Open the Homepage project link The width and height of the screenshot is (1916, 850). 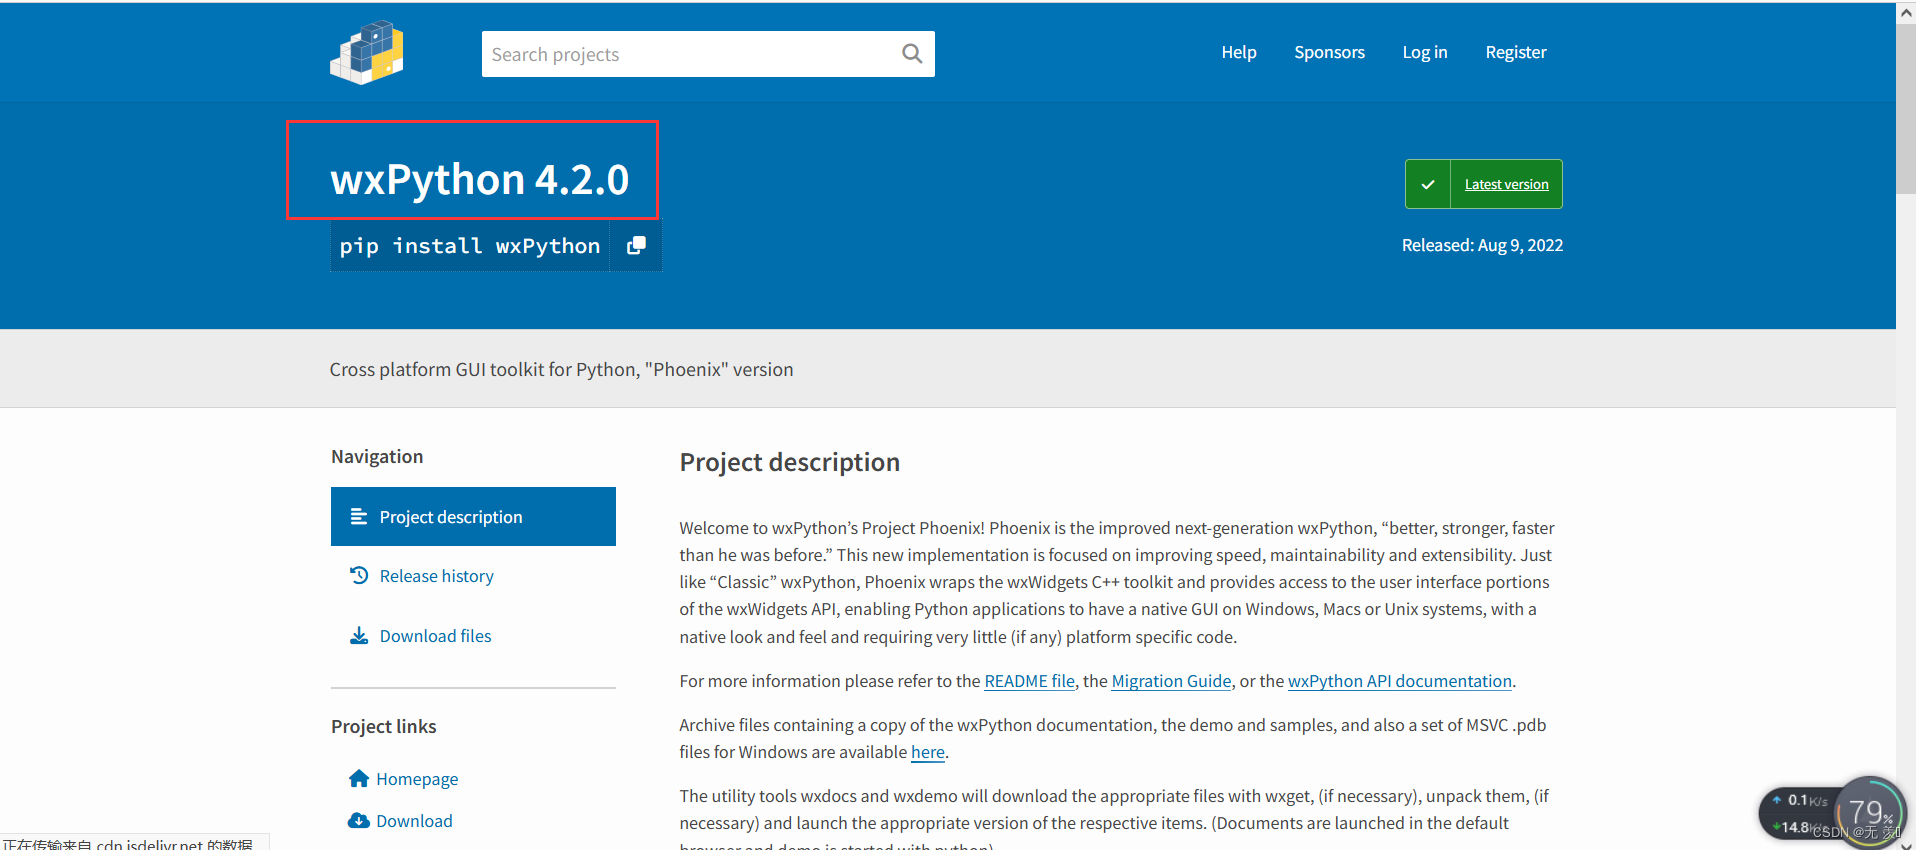tap(417, 779)
